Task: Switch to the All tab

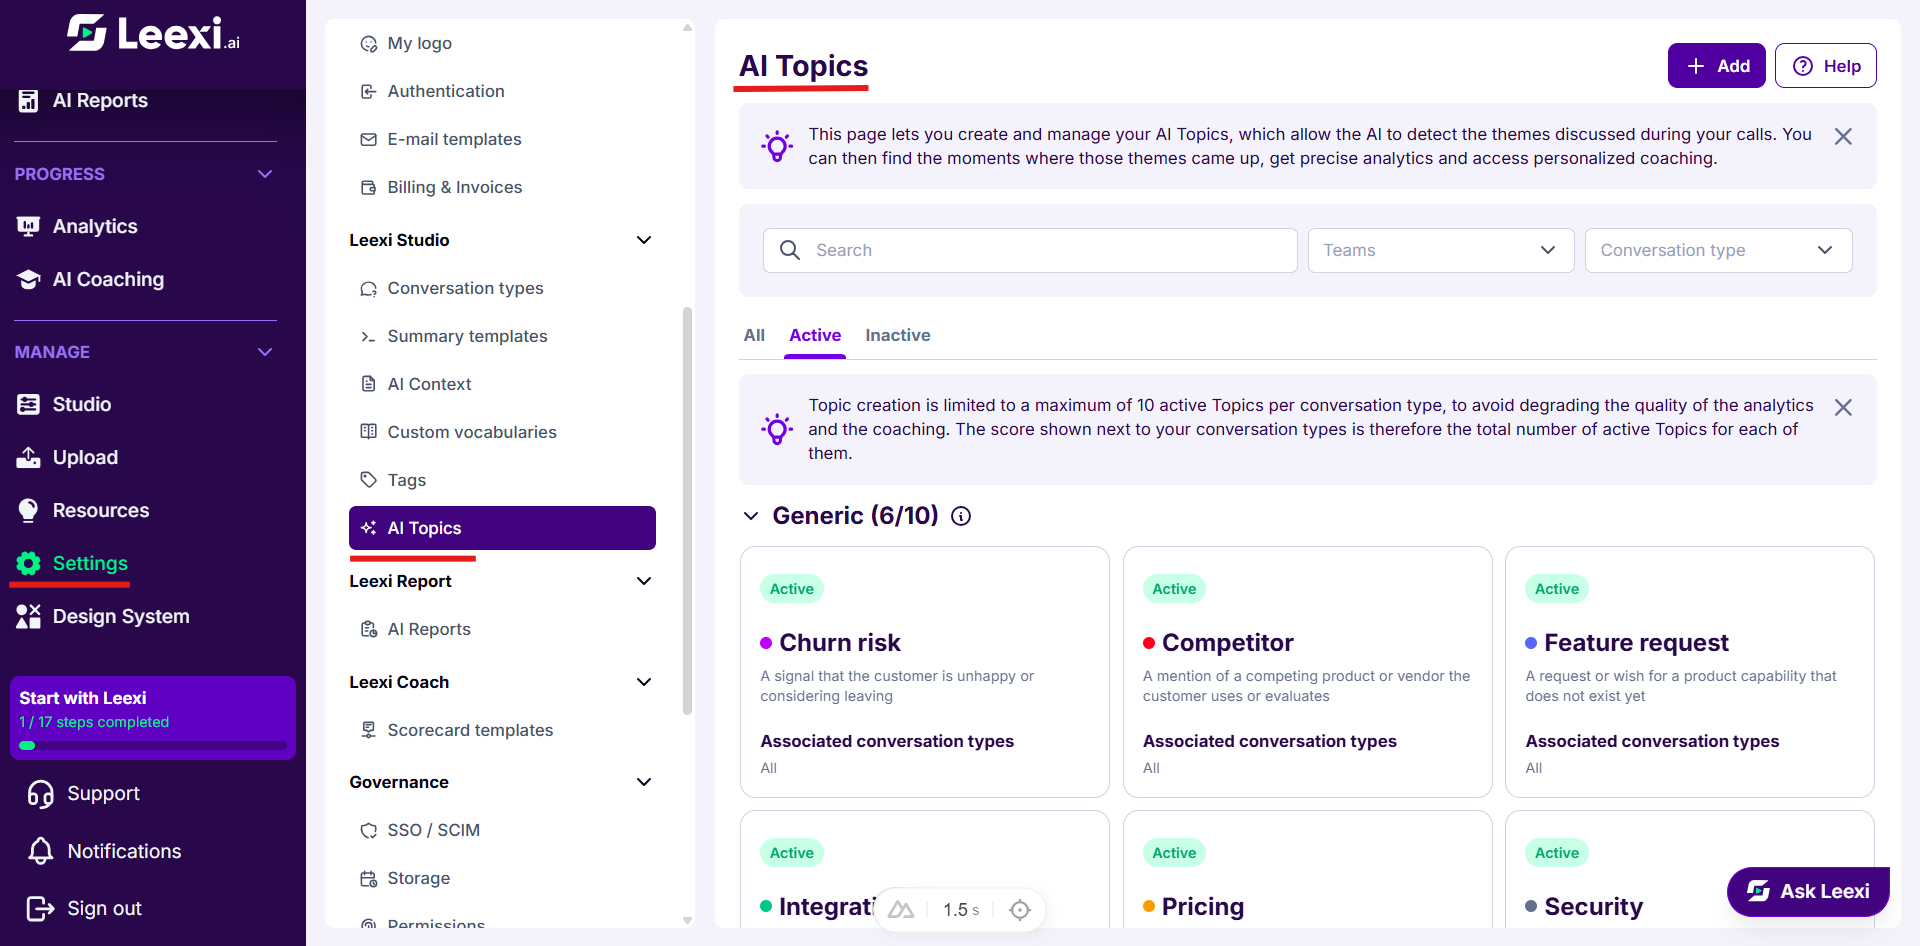Action: (754, 335)
